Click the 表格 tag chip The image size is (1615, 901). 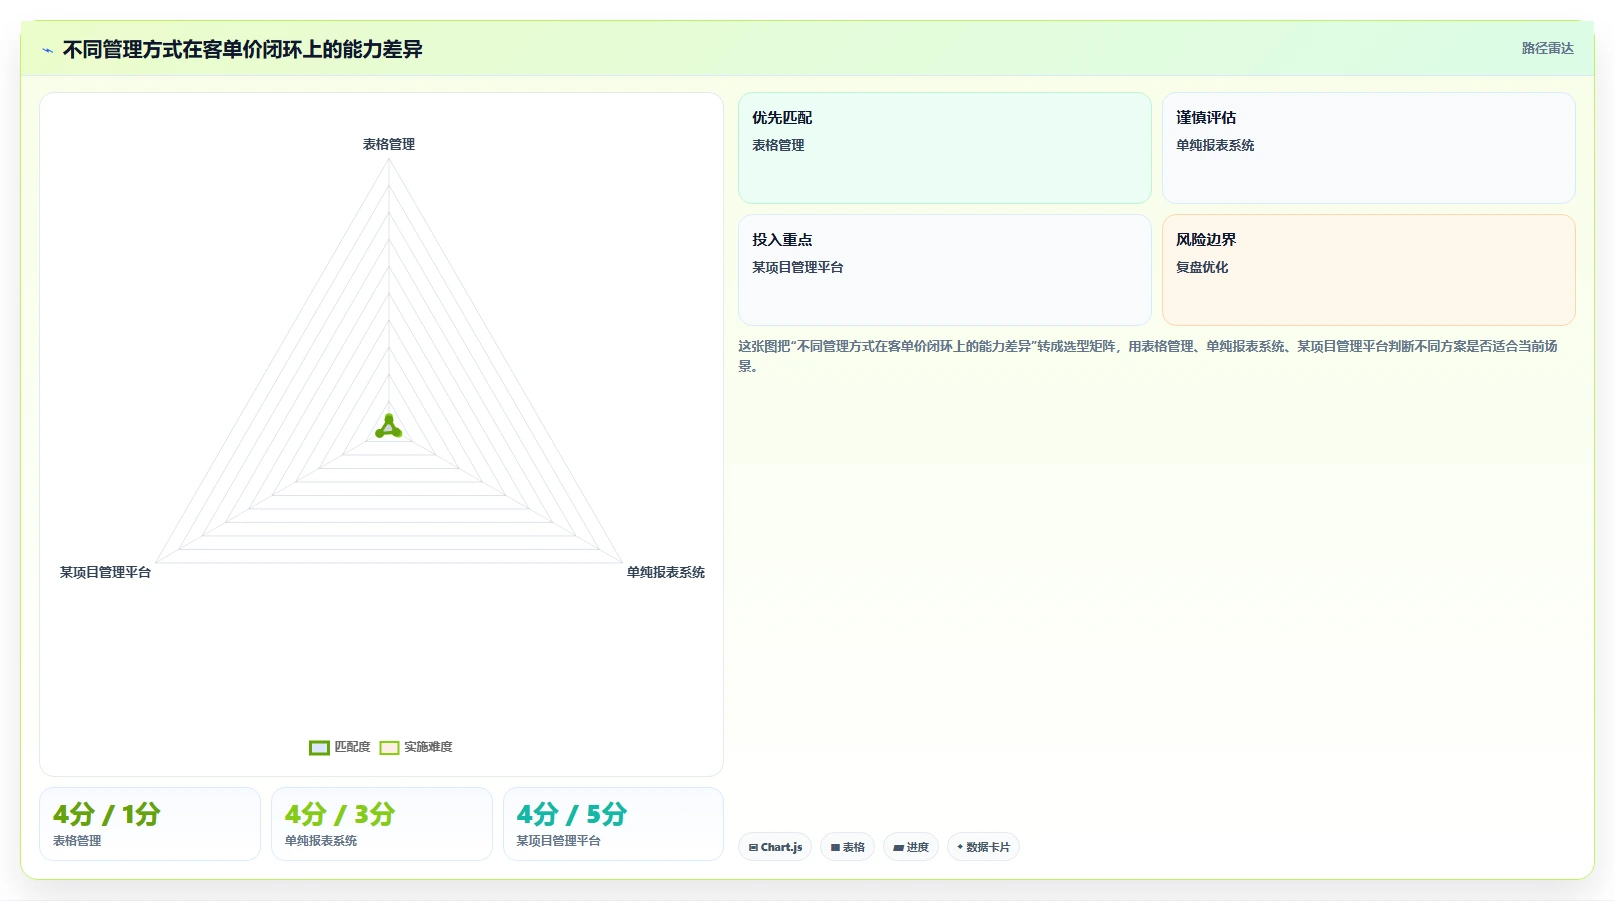pos(848,847)
